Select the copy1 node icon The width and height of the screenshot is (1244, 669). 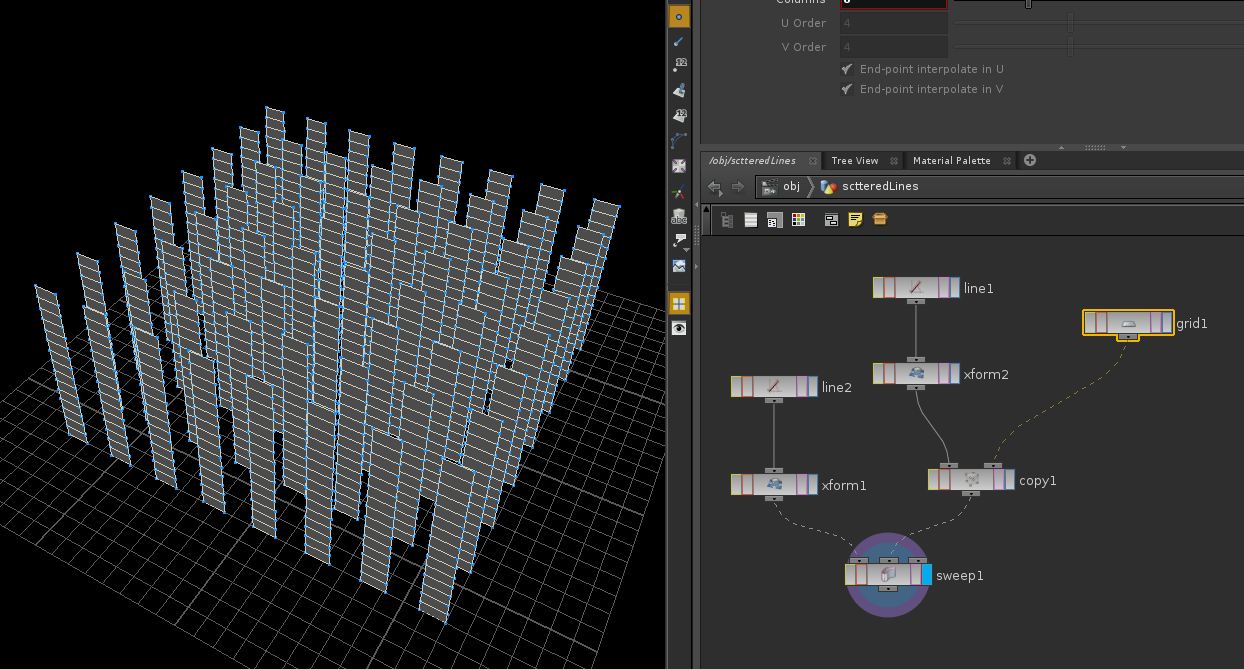[971, 480]
